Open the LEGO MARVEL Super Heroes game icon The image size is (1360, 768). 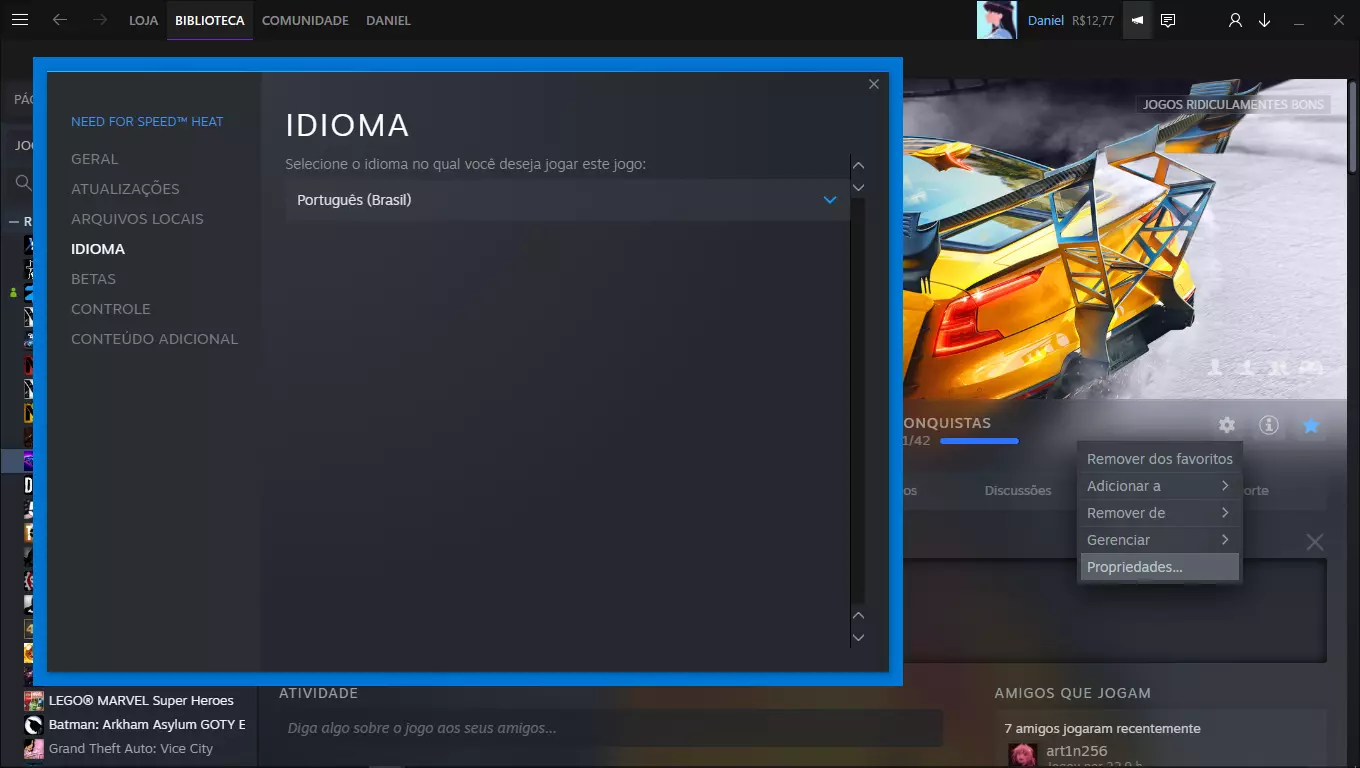34,700
